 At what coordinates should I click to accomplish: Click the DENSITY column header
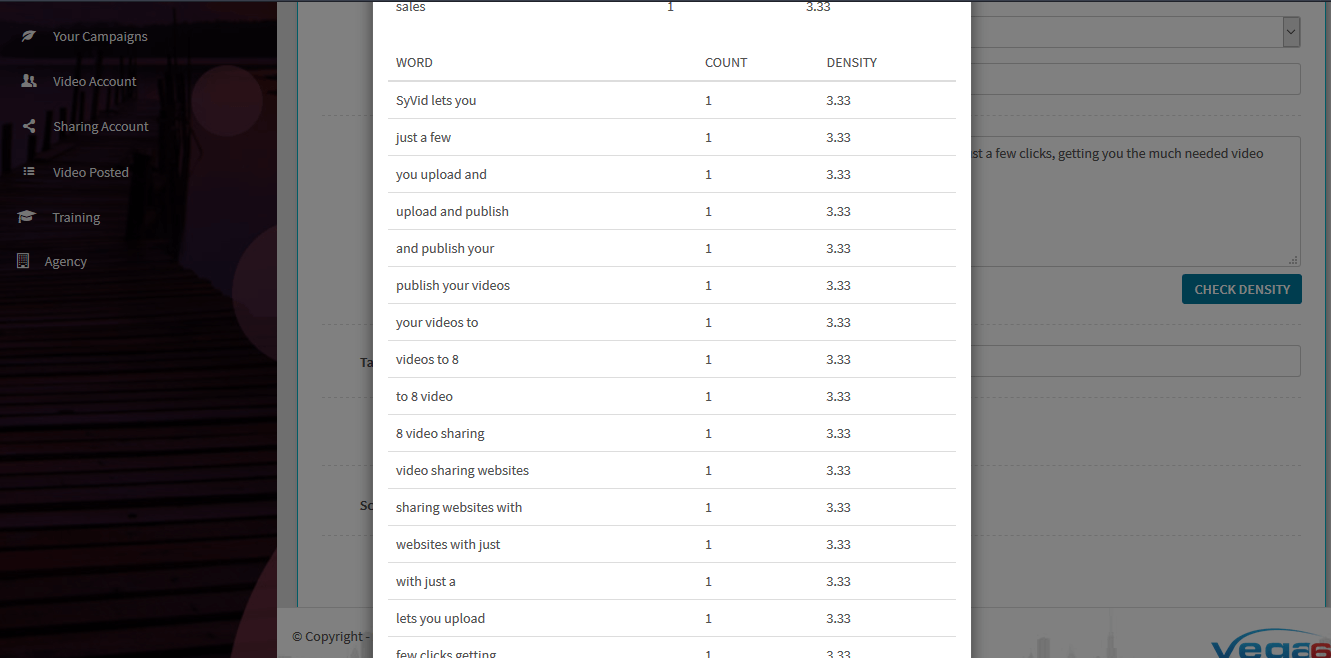click(x=851, y=62)
